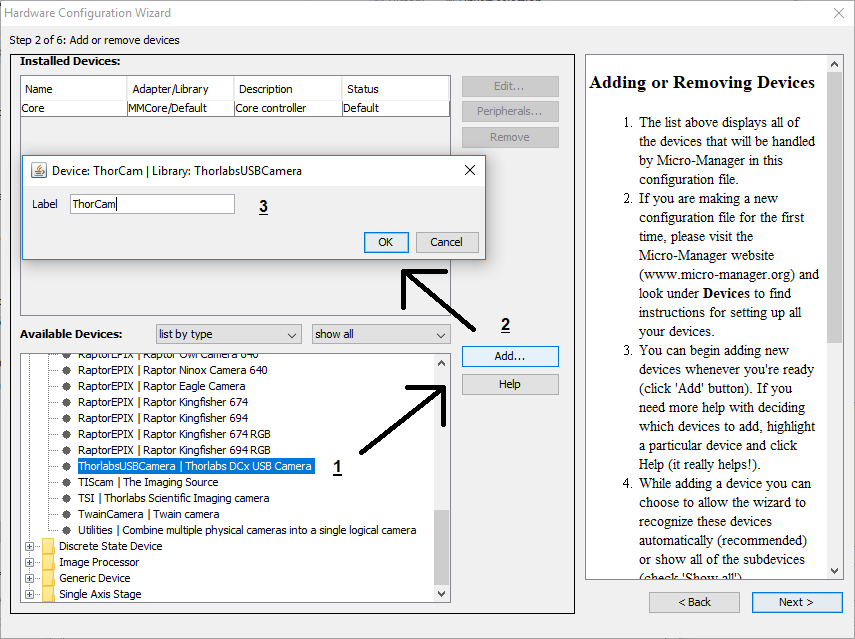Click the Image Processor folder icon
This screenshot has height=639, width=855.
48,562
